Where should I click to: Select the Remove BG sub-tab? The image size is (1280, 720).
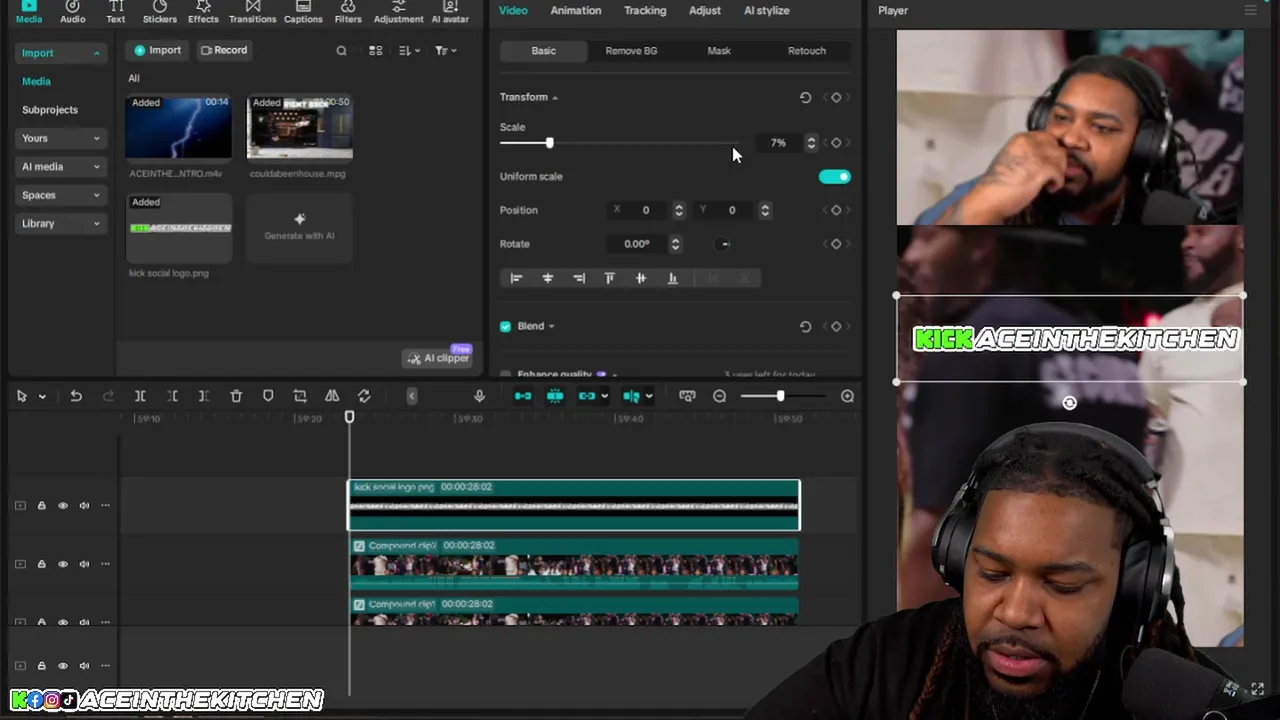pos(631,51)
